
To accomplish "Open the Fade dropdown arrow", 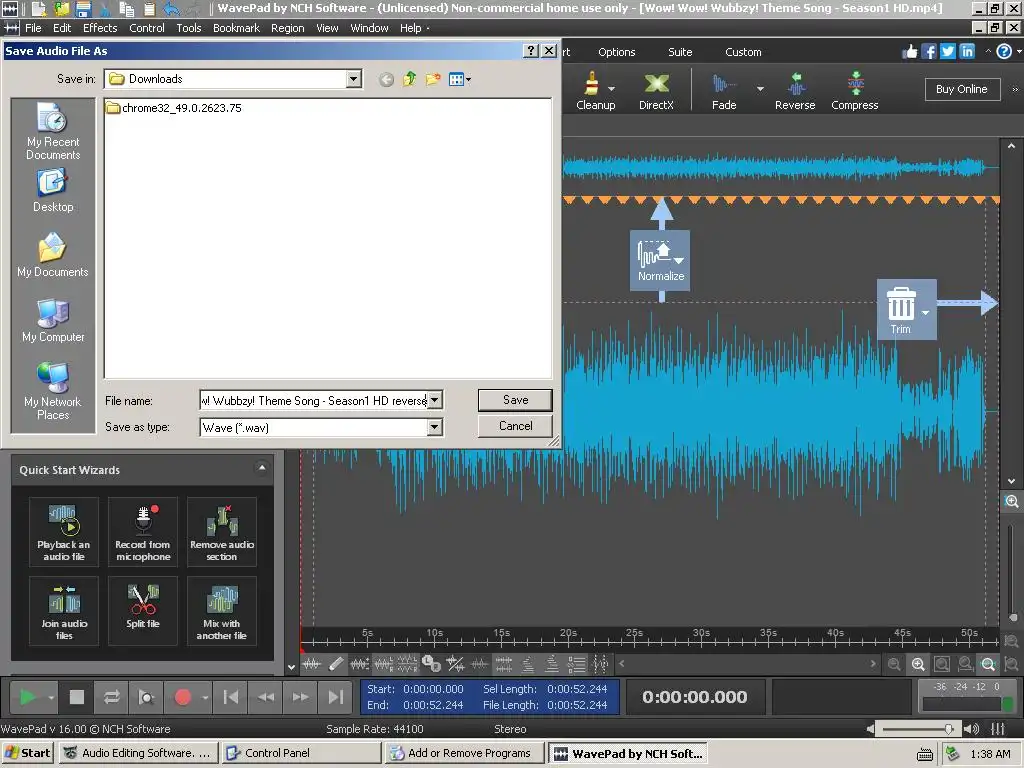I will click(760, 89).
